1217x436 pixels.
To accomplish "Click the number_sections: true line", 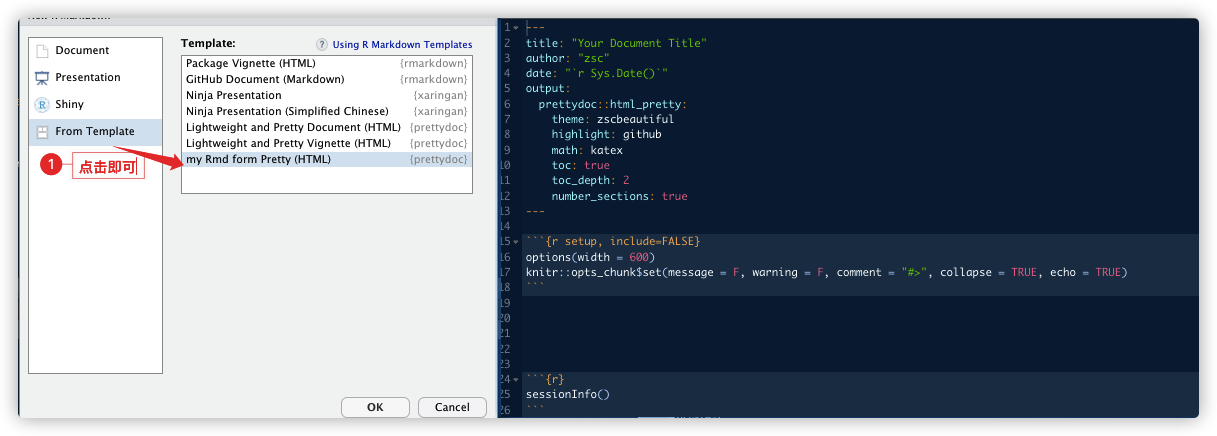I will pyautogui.click(x=619, y=196).
